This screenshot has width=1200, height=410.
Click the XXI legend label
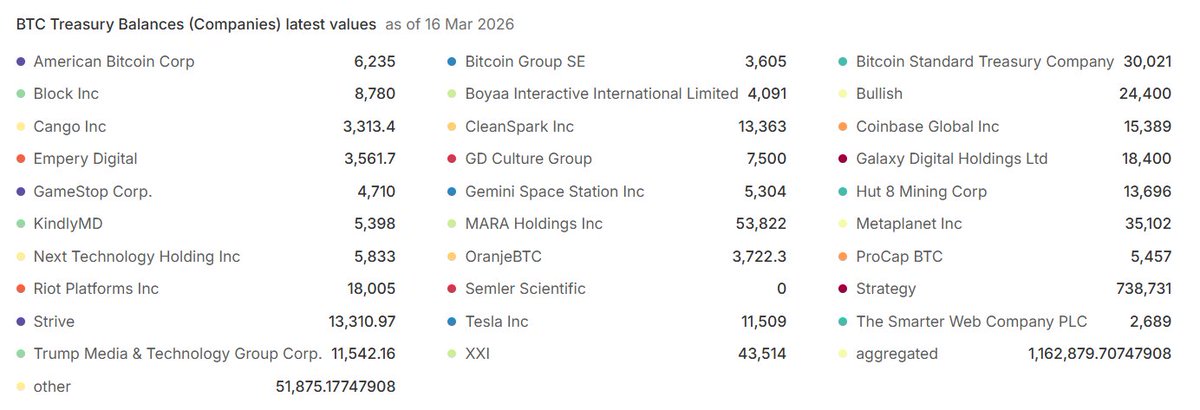pyautogui.click(x=478, y=354)
